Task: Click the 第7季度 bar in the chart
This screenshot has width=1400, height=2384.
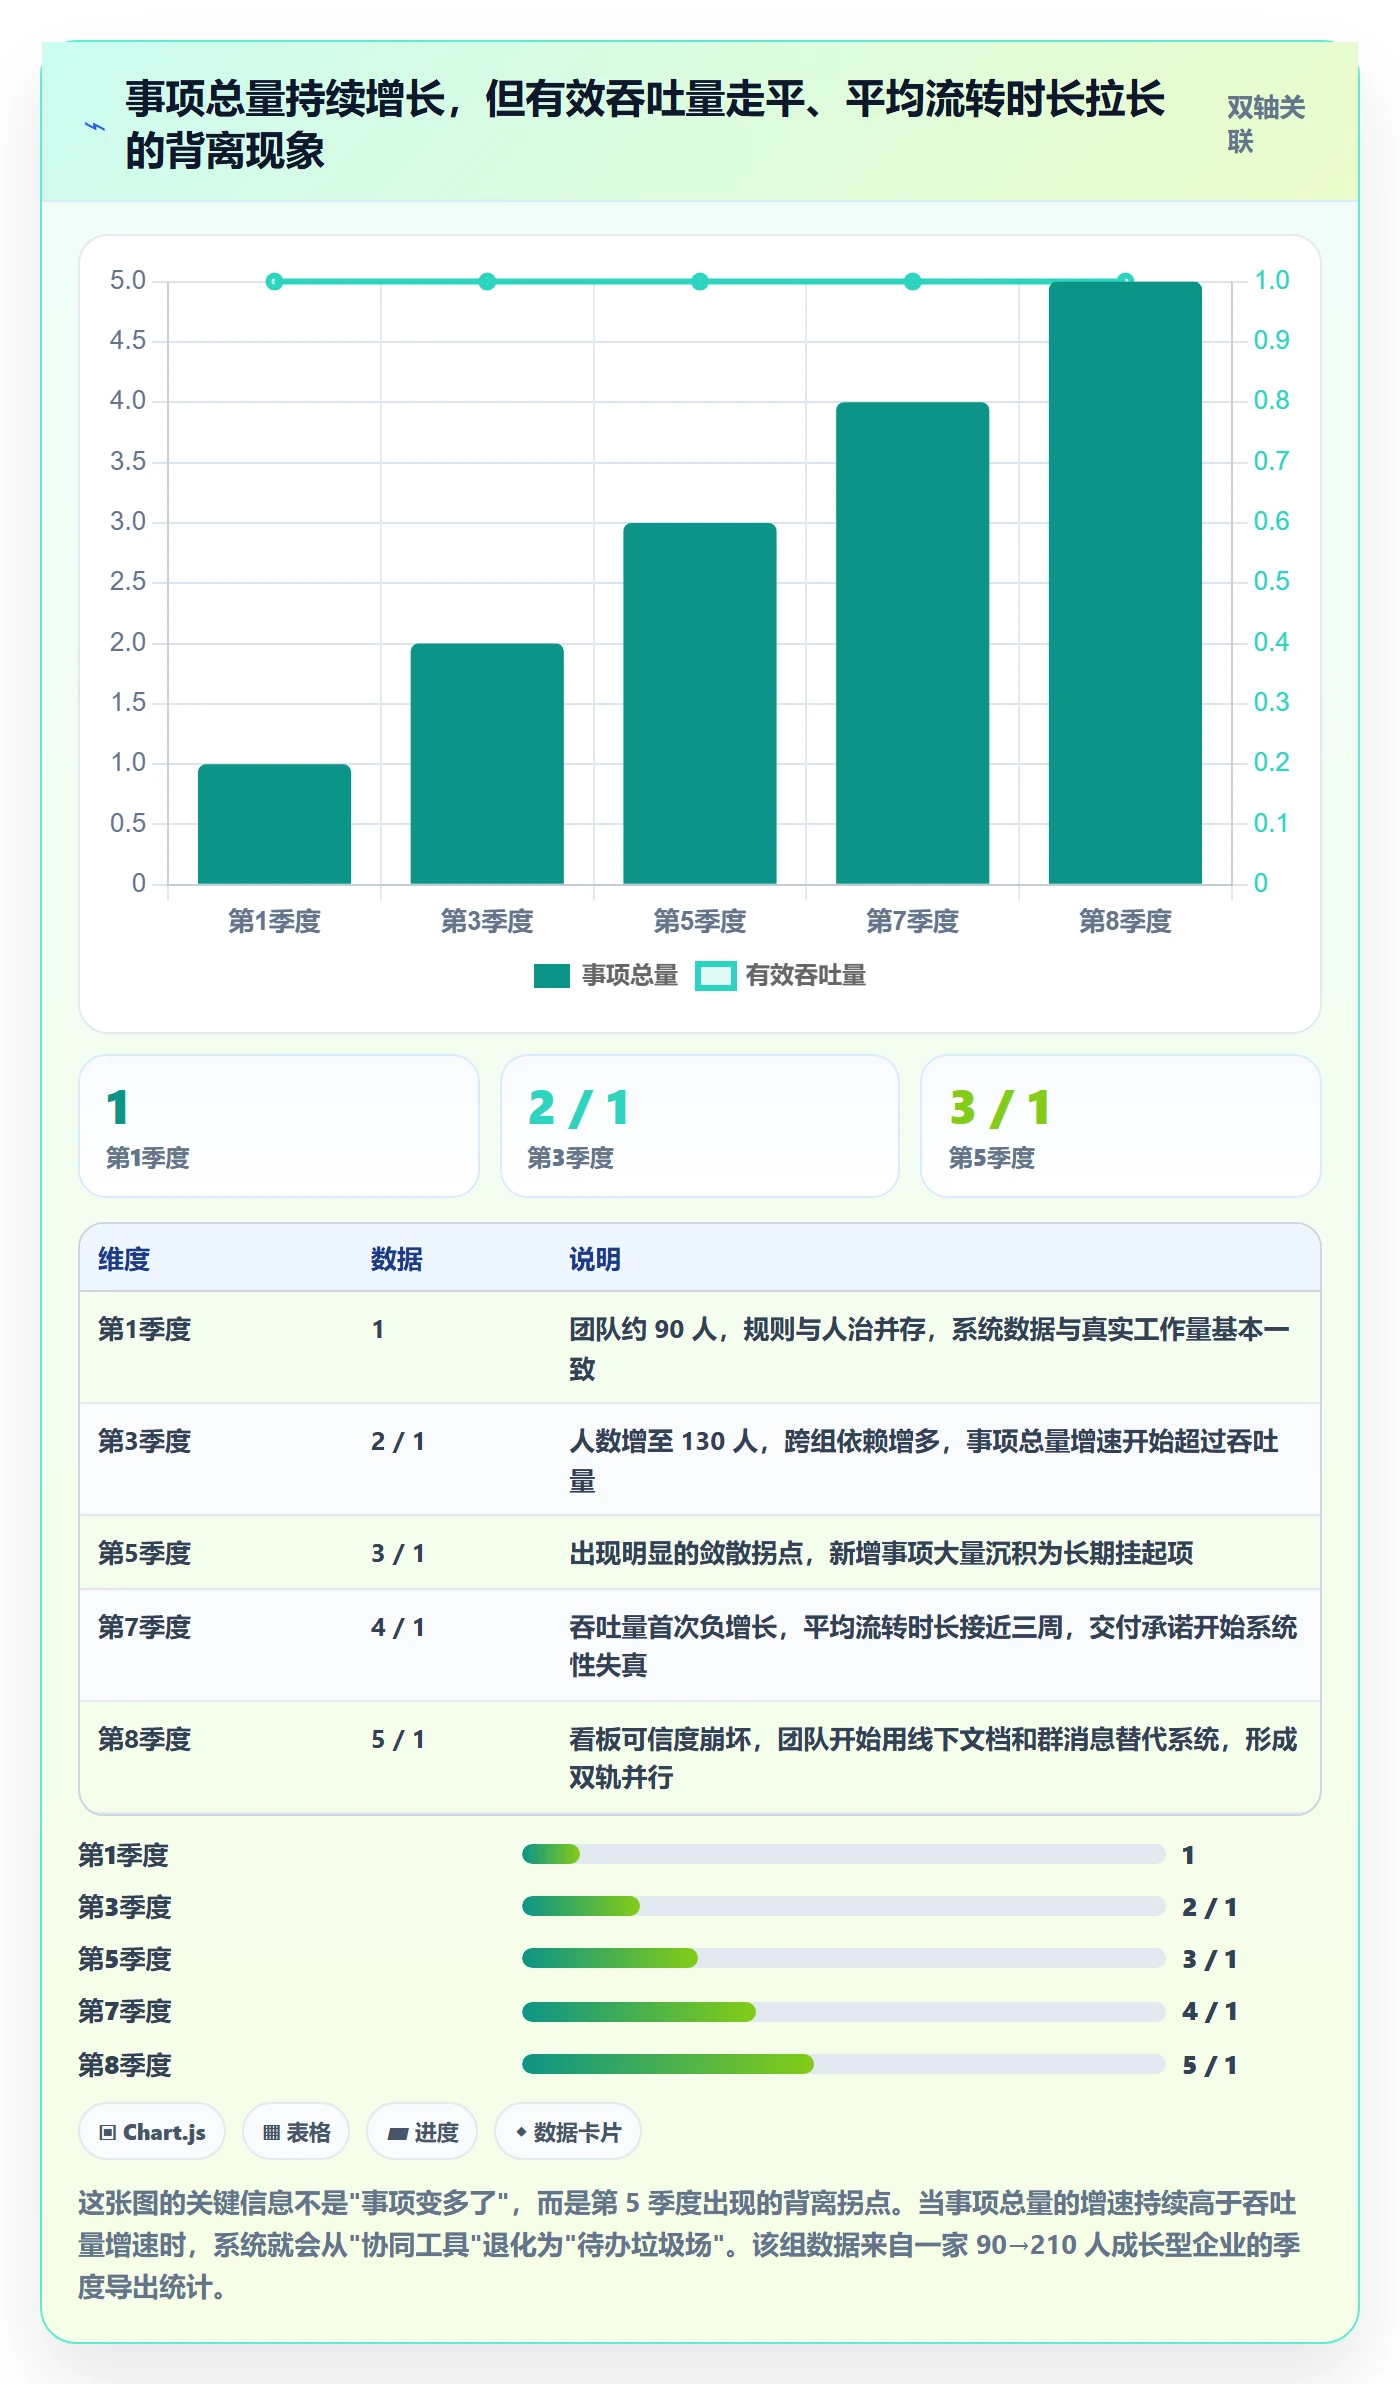Action: pos(912,643)
